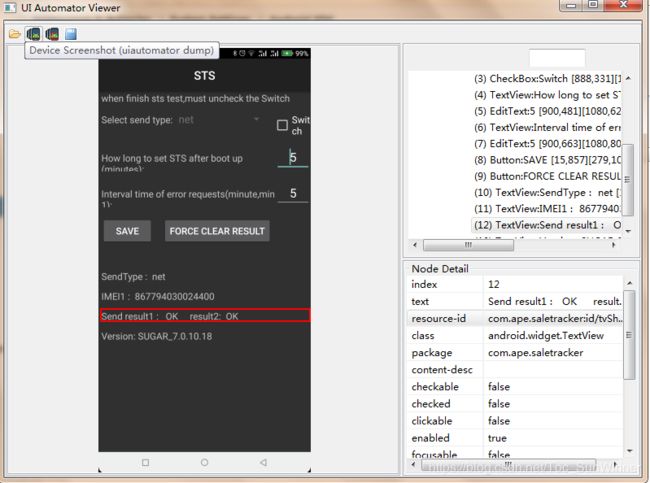Select tree node (8) Button:SAVE
The image size is (650, 483).
point(547,160)
